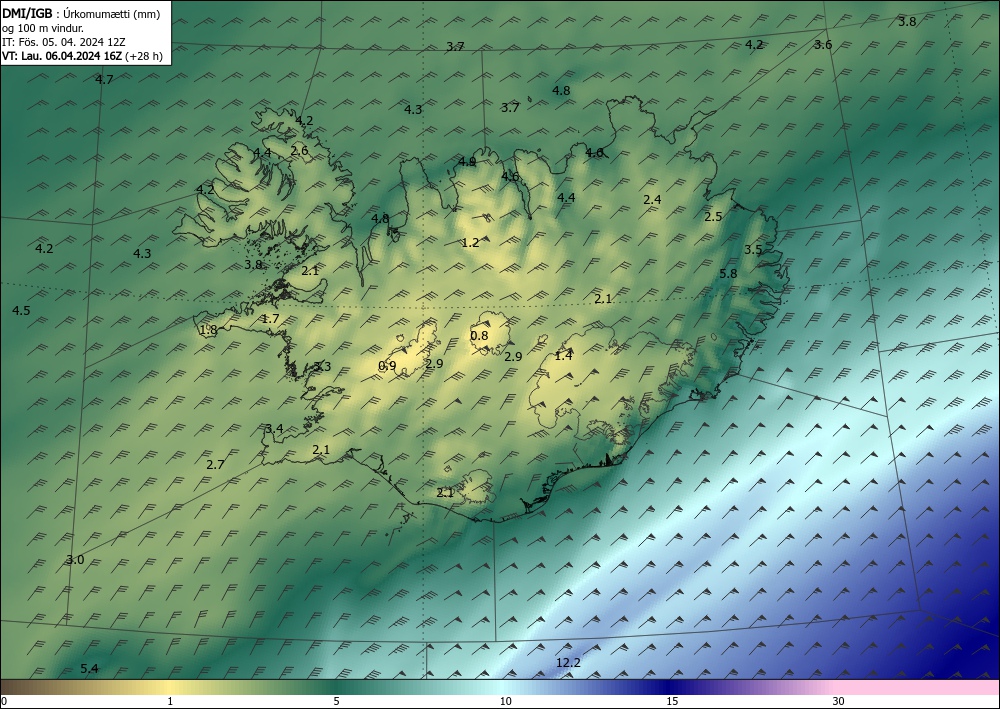Viewport: 1000px width, 709px height.
Task: Click the '0' label on the colour scale
Action: click(x=4, y=701)
